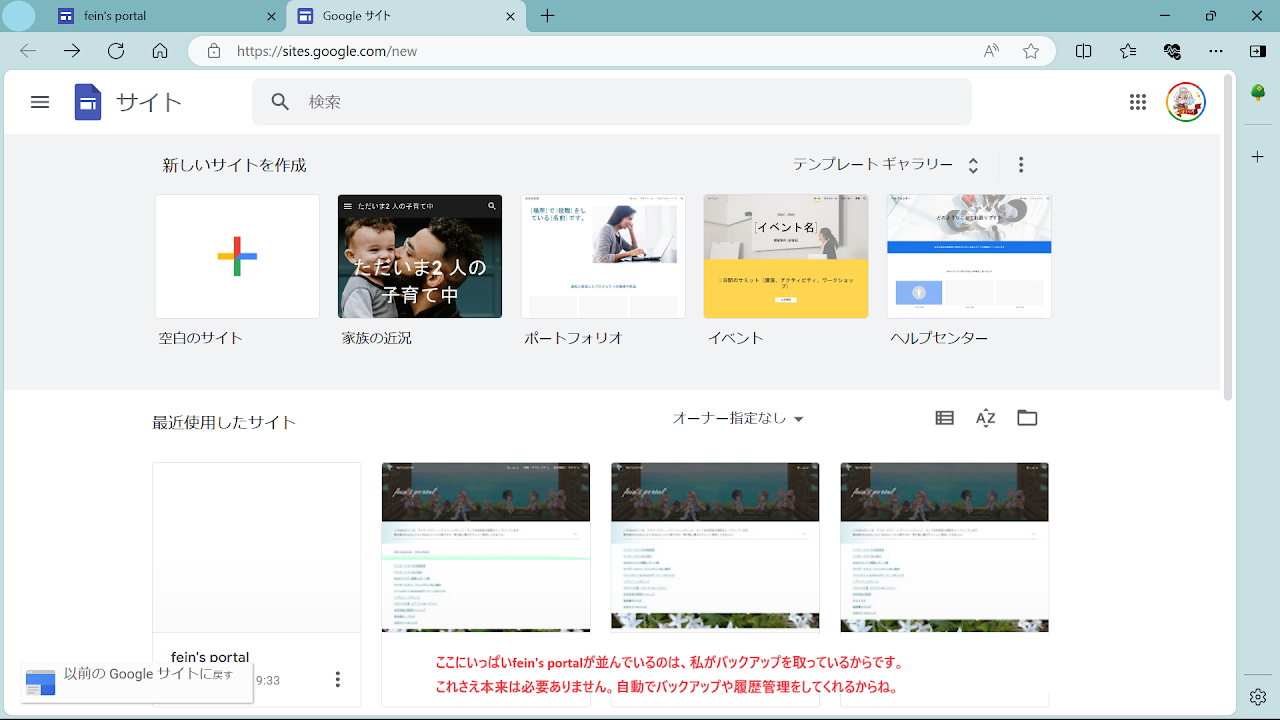Open the blank-preview fein's portal site
Viewport: 1280px width, 720px height.
pyautogui.click(x=257, y=547)
